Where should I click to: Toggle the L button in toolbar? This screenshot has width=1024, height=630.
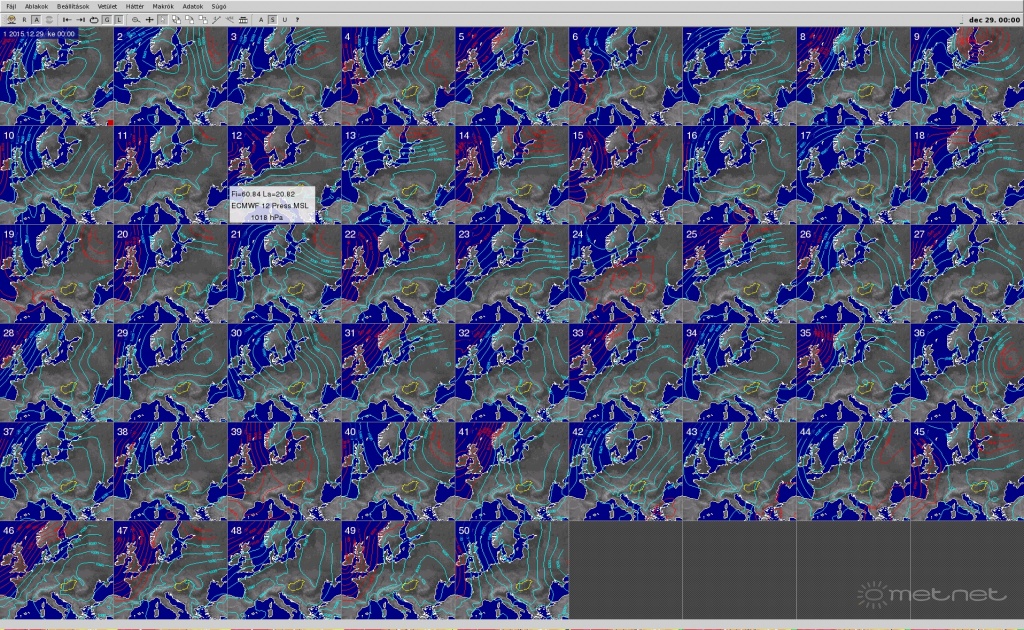(x=119, y=19)
